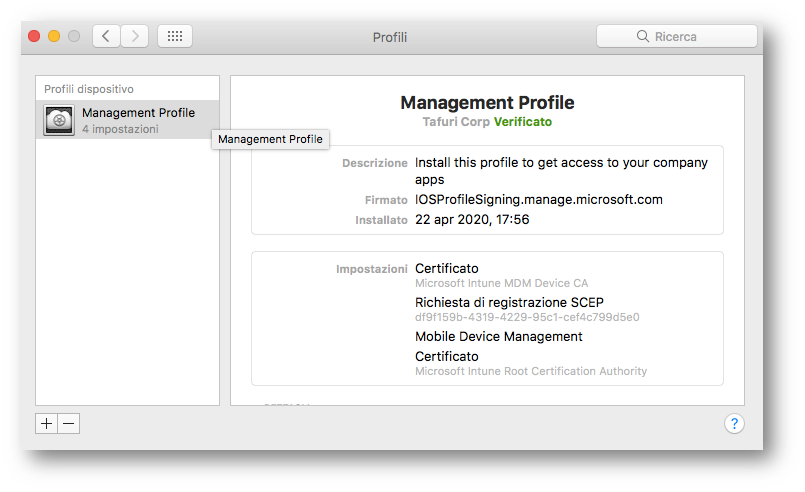Click the 'Tafuri Corp' organization name
805x492 pixels.
pos(456,122)
